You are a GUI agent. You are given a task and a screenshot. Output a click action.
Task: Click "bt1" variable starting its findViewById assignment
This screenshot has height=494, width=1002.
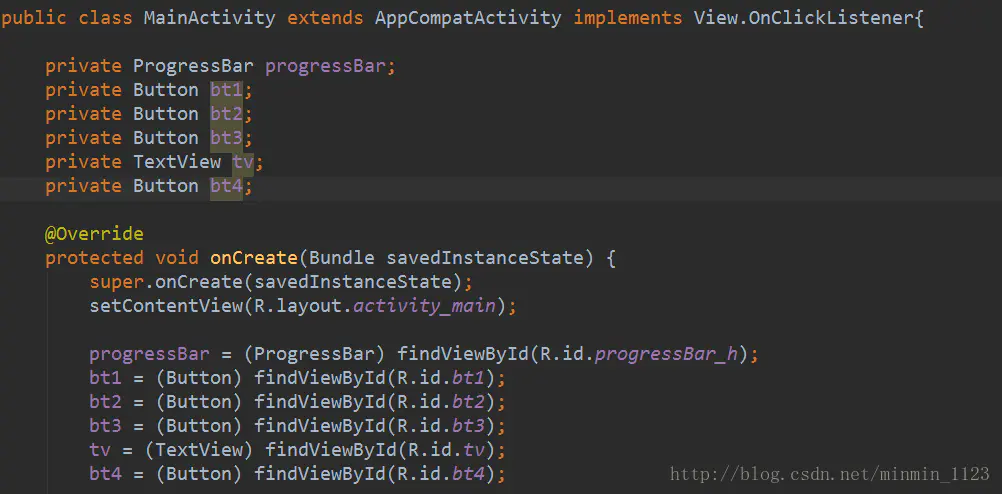click(x=105, y=379)
